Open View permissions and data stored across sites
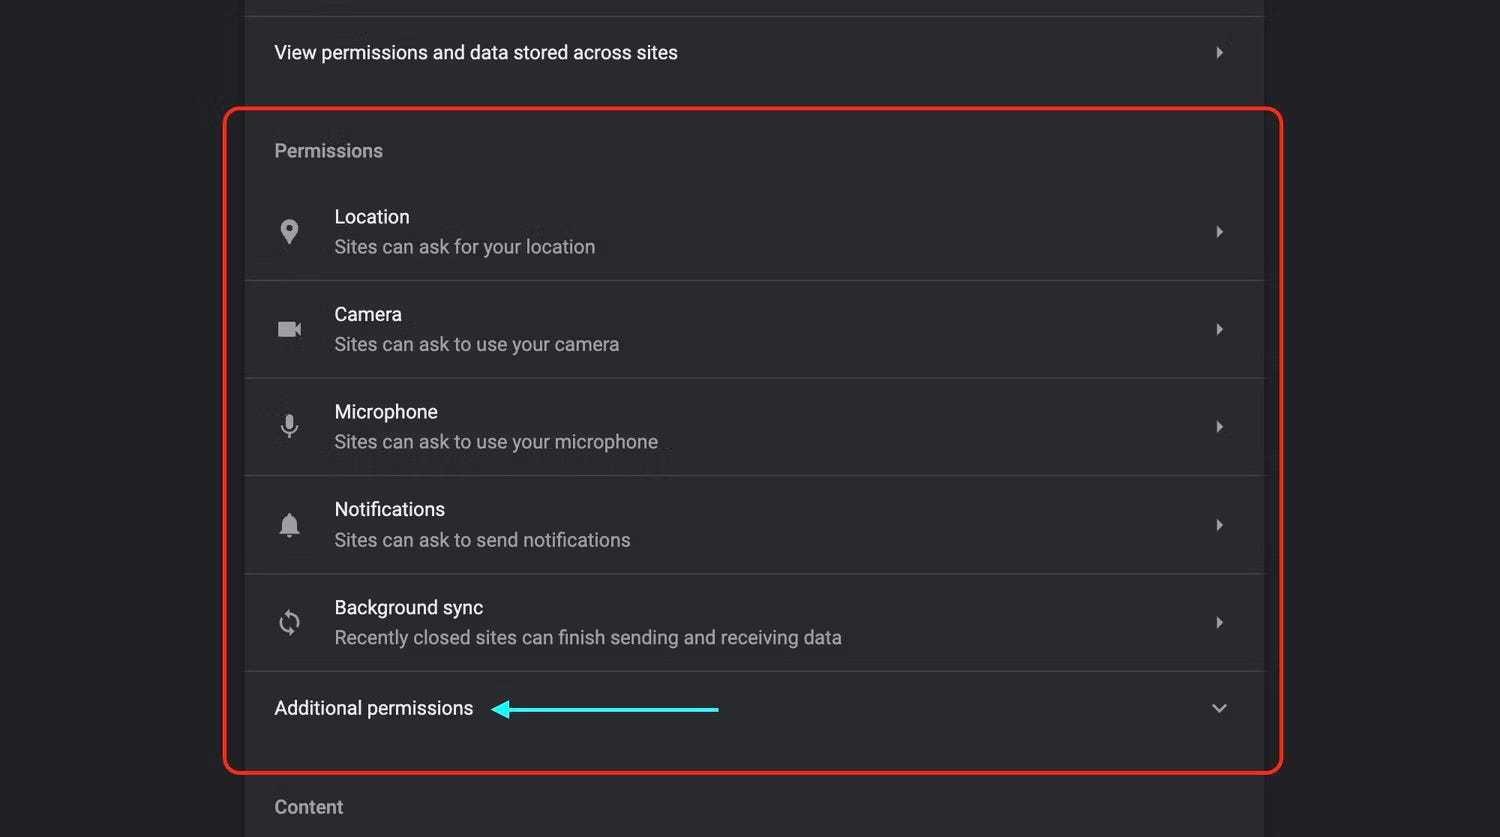The image size is (1500, 837). point(476,53)
